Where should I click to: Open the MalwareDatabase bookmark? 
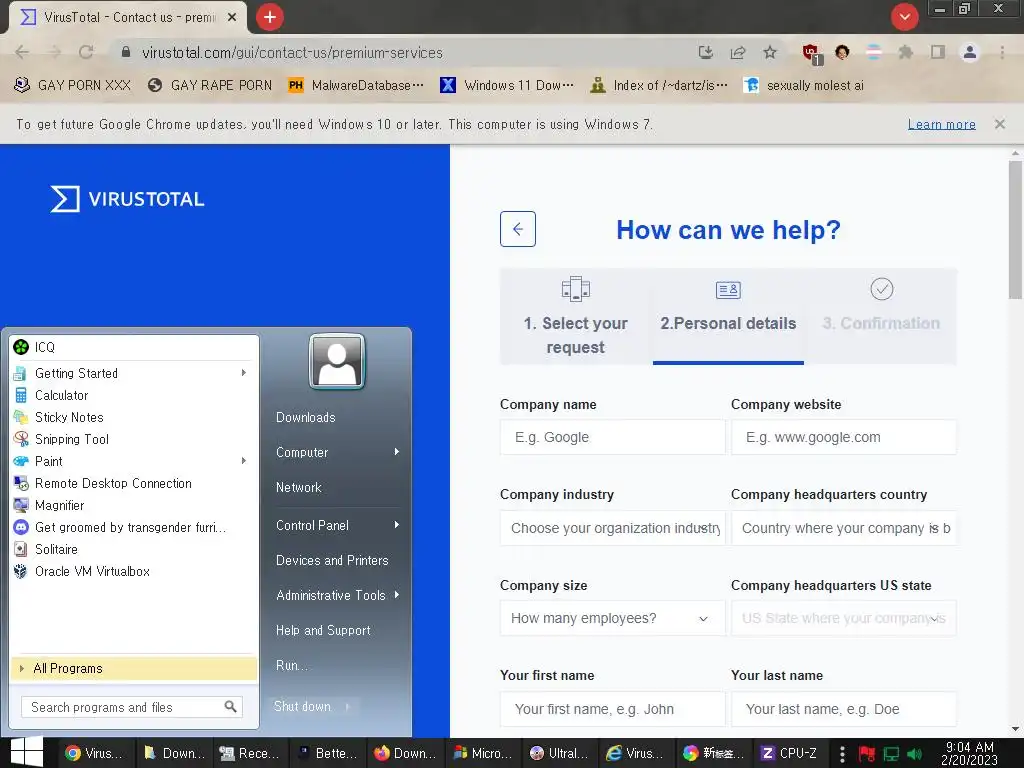pos(356,86)
